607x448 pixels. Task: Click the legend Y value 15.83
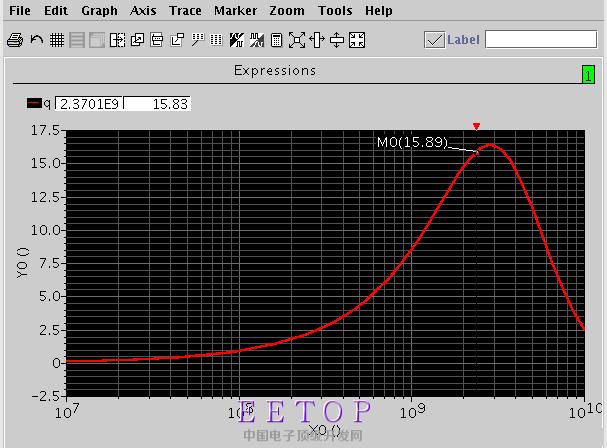pyautogui.click(x=157, y=104)
